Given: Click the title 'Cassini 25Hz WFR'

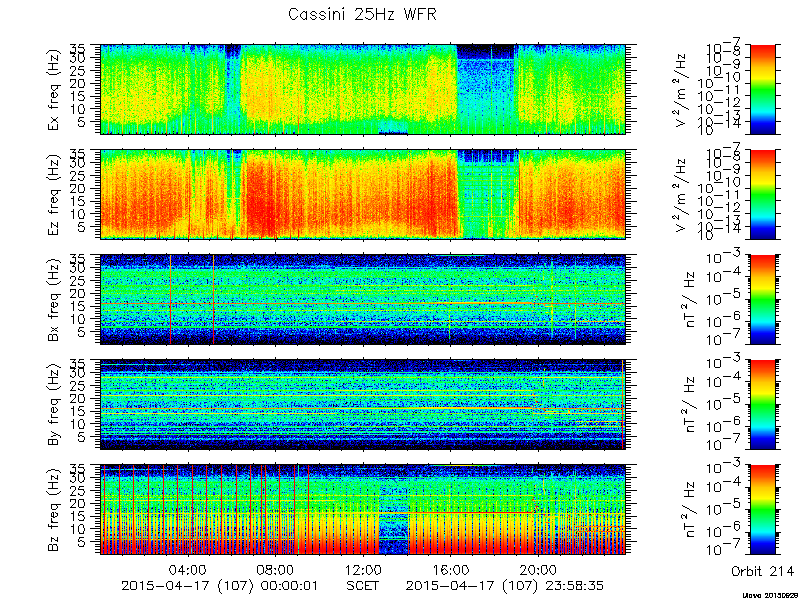Looking at the screenshot, I should (x=362, y=14).
